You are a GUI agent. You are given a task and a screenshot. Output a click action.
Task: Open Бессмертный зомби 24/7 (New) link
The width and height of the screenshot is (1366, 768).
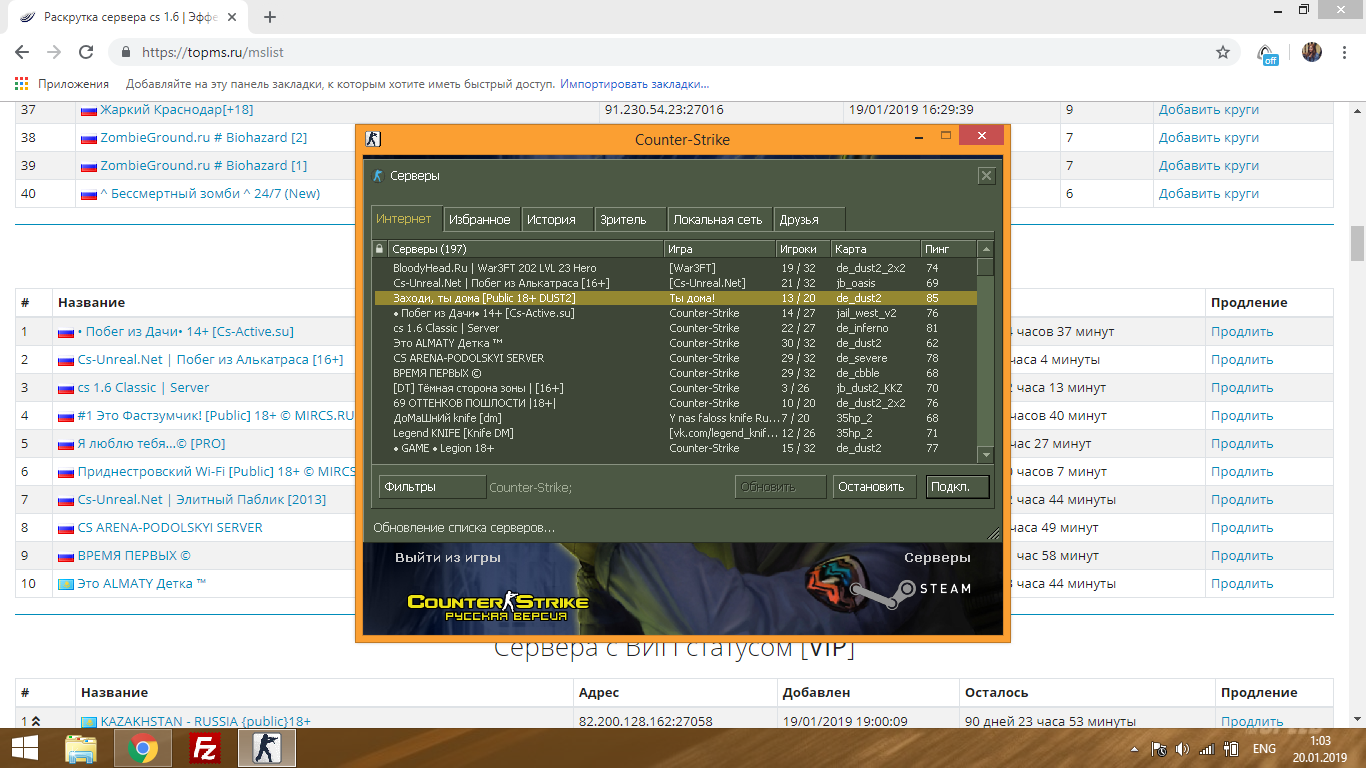click(x=210, y=194)
